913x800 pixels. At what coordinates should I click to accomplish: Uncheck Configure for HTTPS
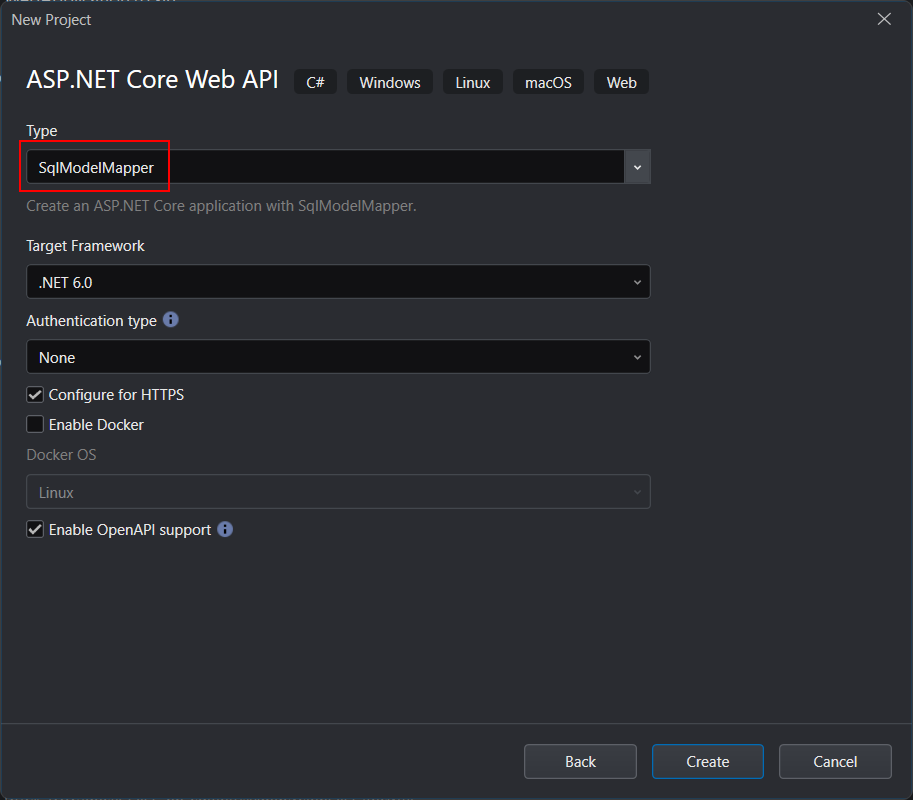point(35,395)
